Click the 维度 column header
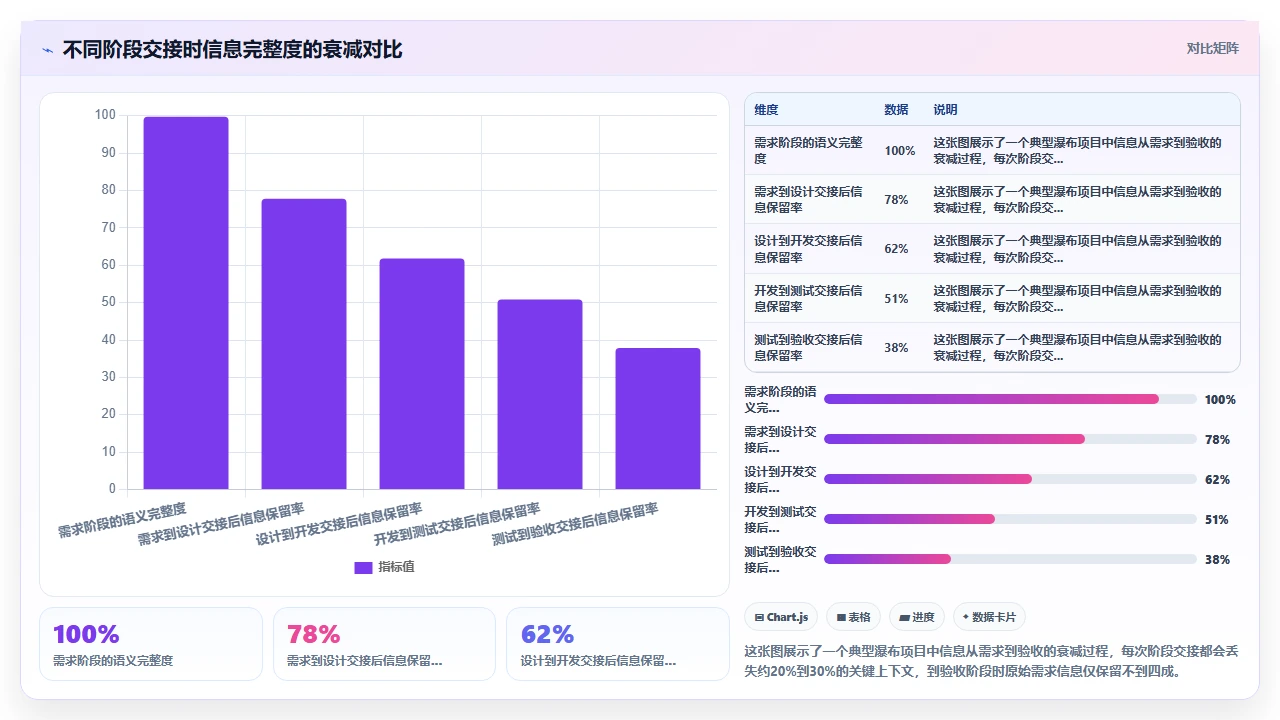The image size is (1280, 720). (x=766, y=110)
